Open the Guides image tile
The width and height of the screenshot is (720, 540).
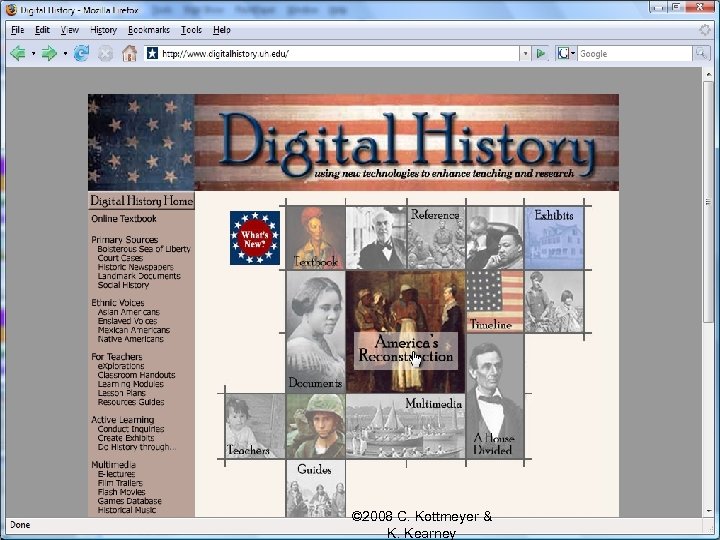[x=315, y=489]
